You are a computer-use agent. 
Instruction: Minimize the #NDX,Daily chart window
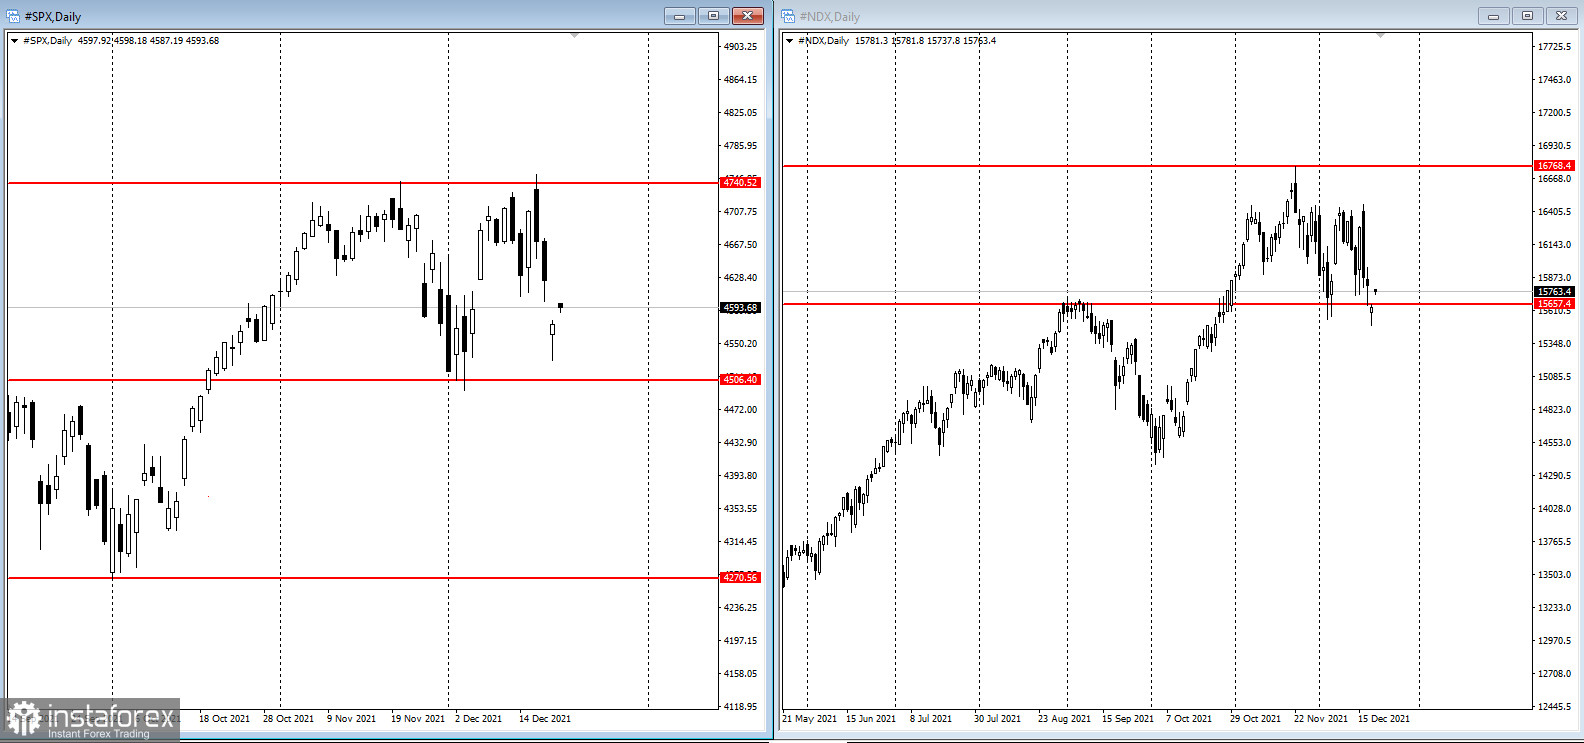click(1493, 16)
